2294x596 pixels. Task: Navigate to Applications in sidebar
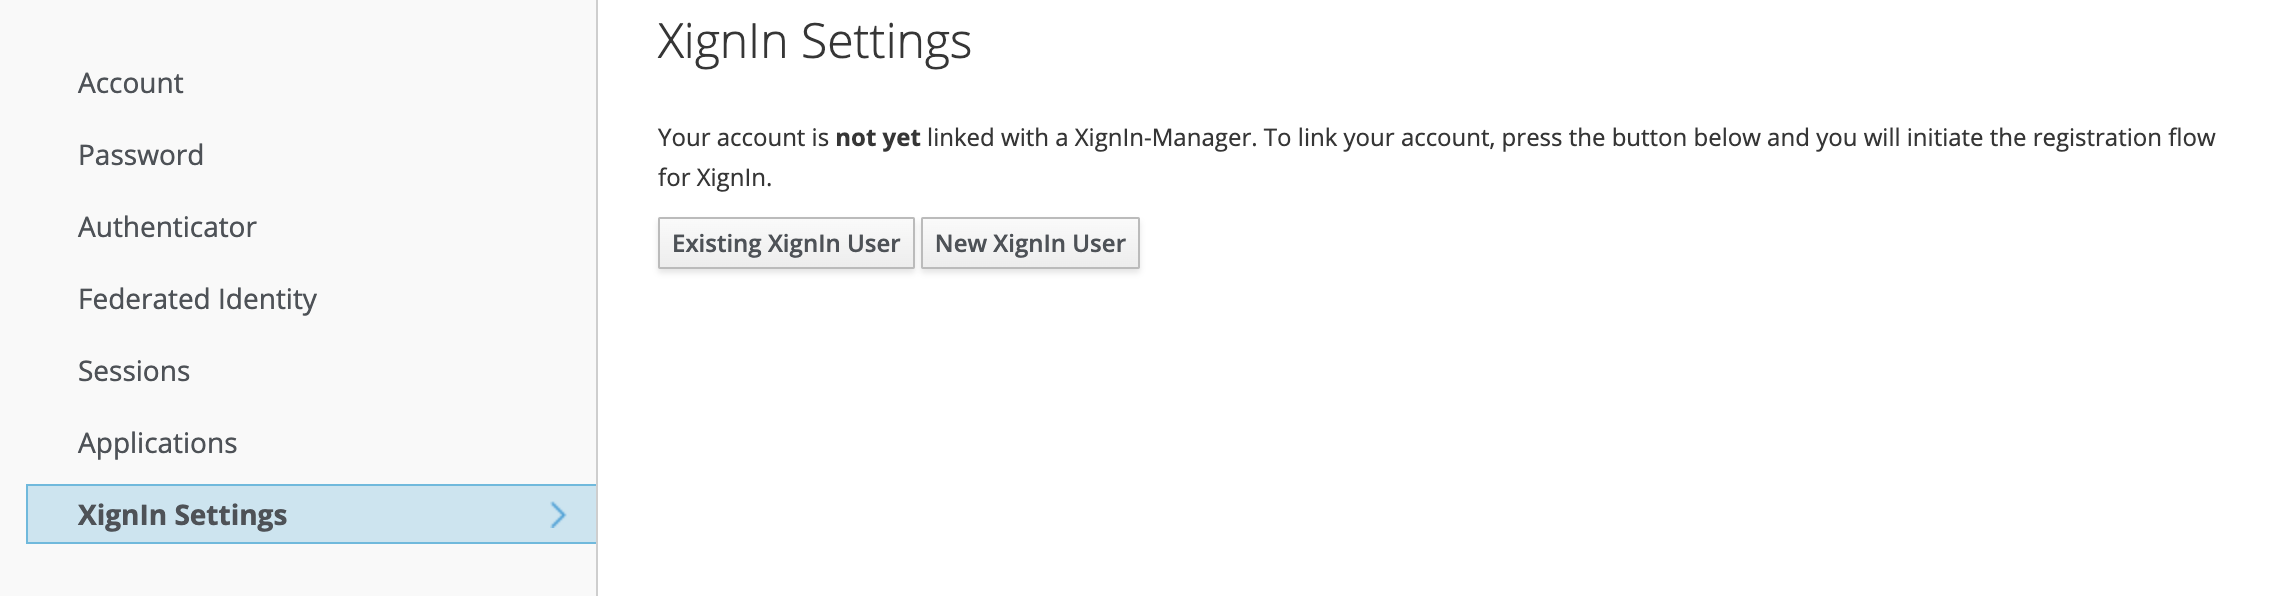click(158, 443)
